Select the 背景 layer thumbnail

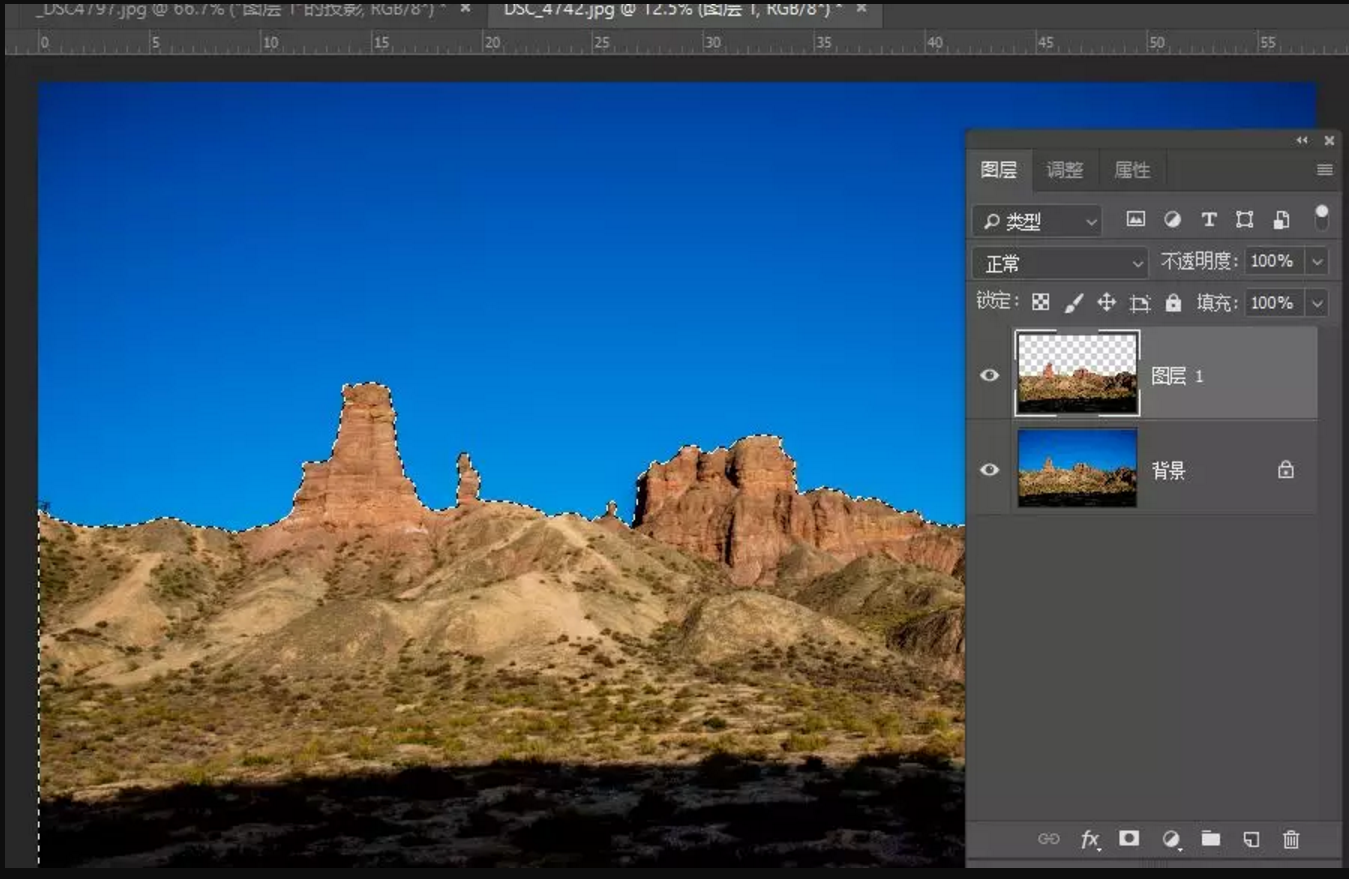[x=1077, y=468]
